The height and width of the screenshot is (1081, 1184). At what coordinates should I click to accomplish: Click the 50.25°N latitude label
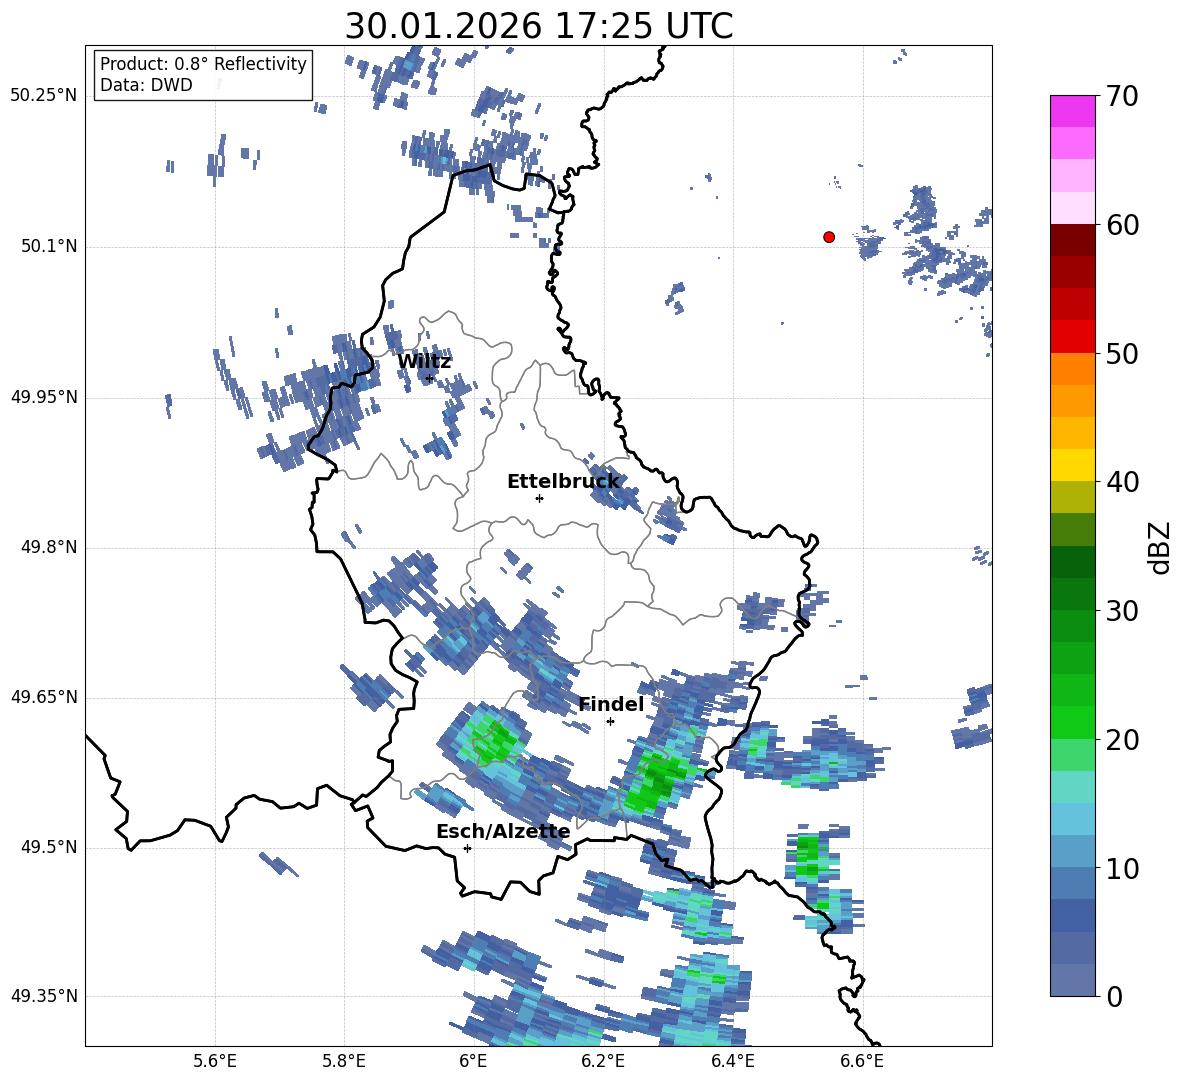click(x=44, y=96)
